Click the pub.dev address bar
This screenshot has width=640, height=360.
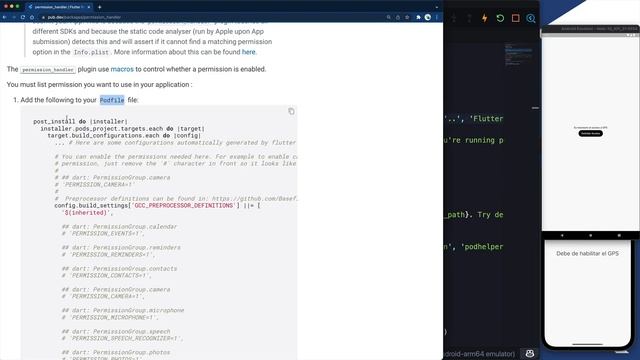coord(212,17)
